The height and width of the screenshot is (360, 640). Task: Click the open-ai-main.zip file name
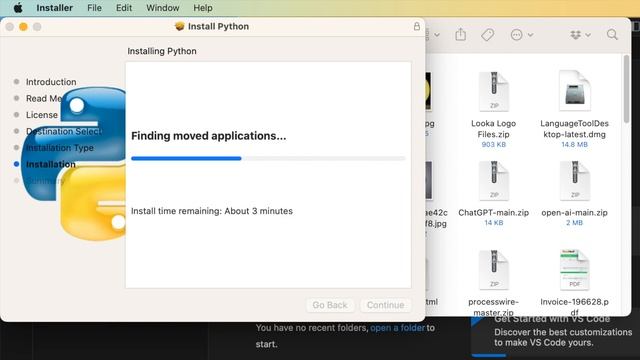click(574, 213)
